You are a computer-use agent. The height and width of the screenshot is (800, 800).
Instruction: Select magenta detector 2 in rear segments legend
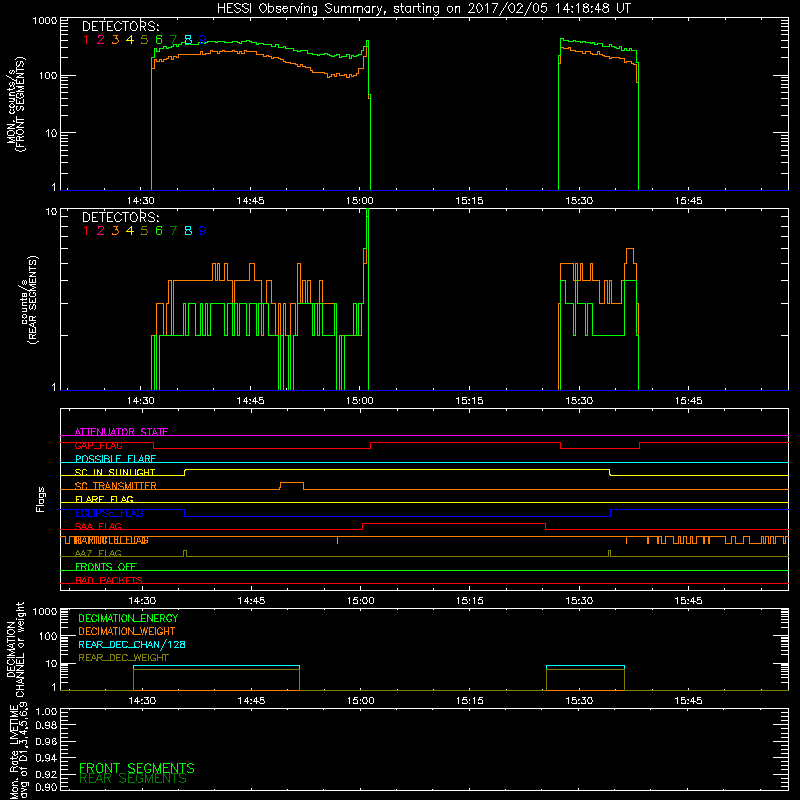101,231
